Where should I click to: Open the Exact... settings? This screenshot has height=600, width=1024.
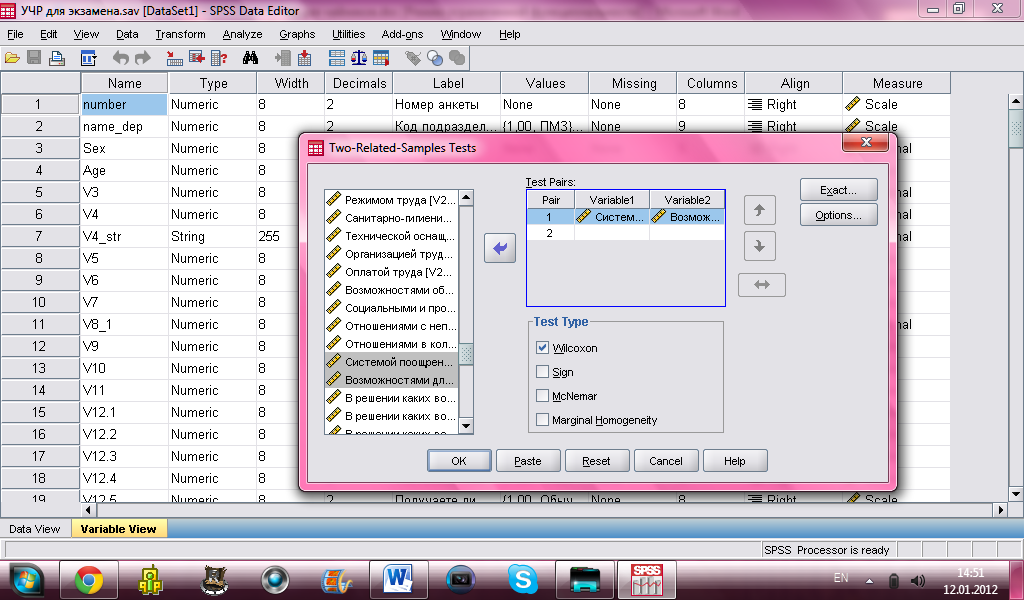839,190
